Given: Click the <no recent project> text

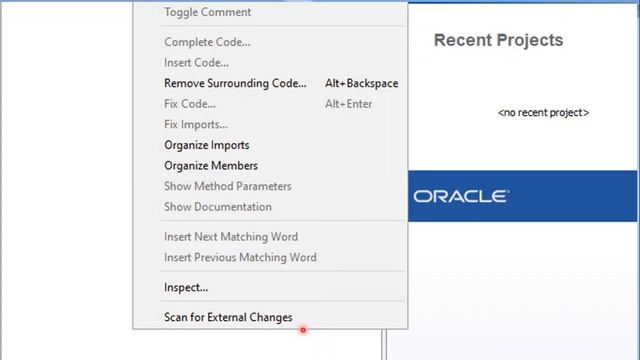Looking at the screenshot, I should click(543, 113).
